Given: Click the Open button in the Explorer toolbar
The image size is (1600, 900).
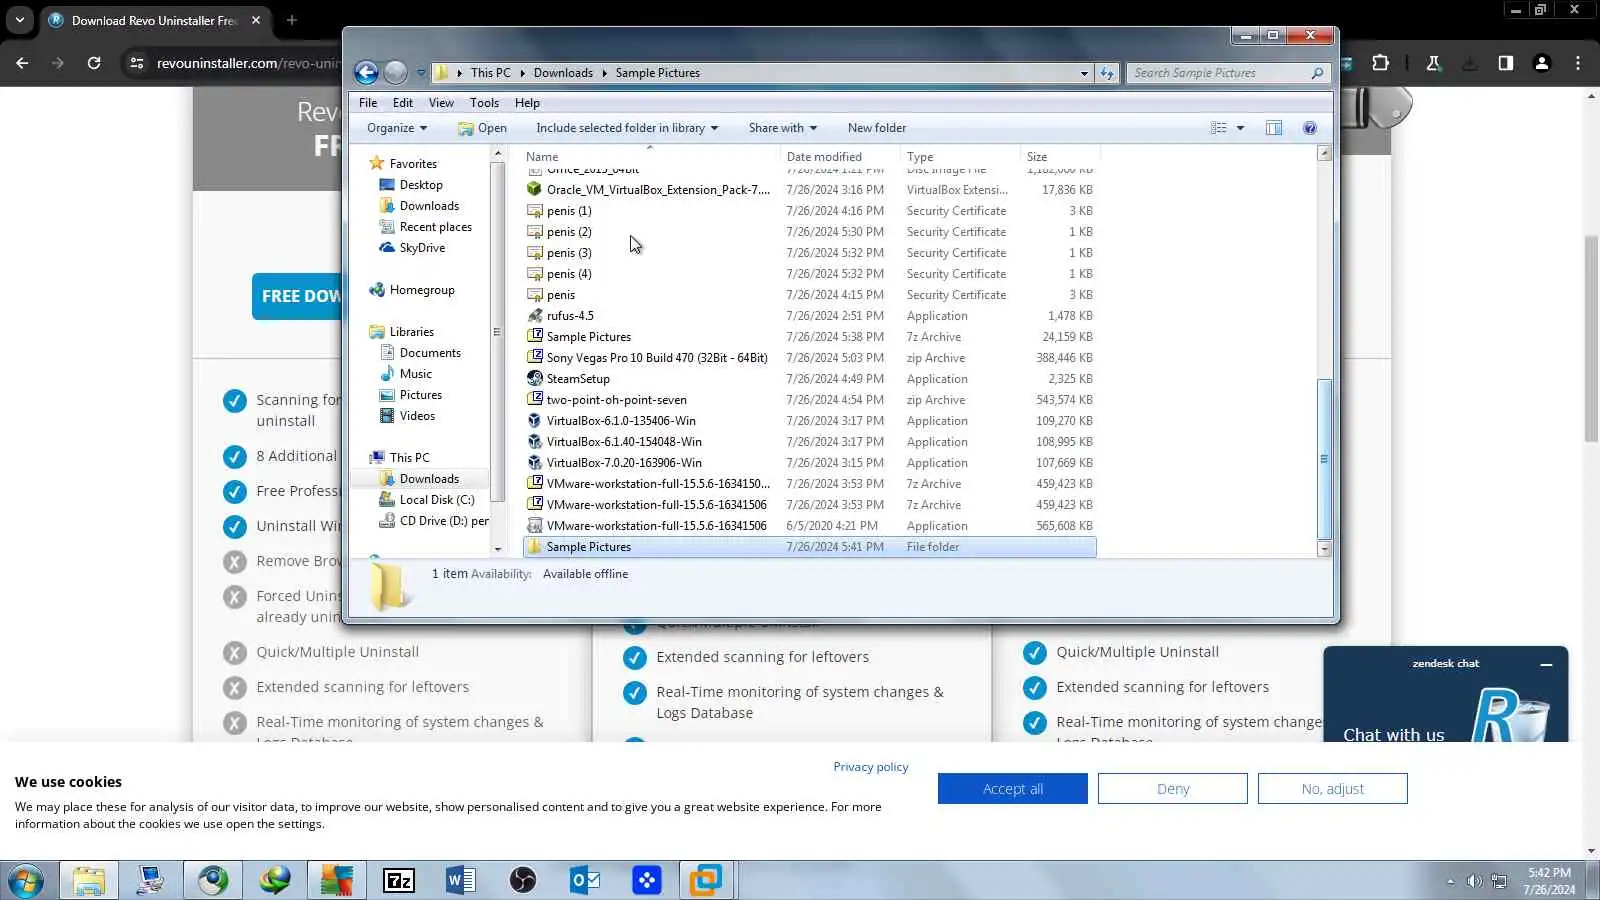Looking at the screenshot, I should tap(482, 128).
